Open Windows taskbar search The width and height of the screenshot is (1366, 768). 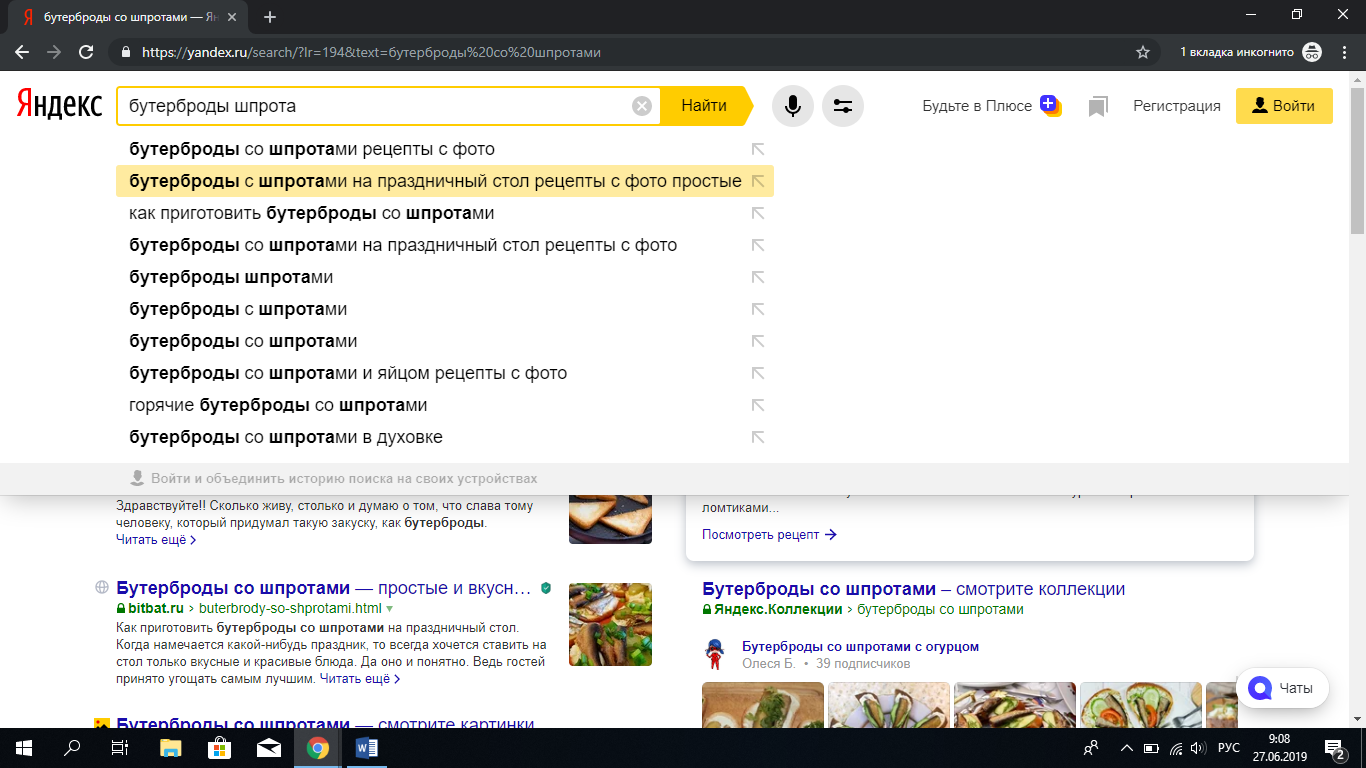tap(72, 748)
